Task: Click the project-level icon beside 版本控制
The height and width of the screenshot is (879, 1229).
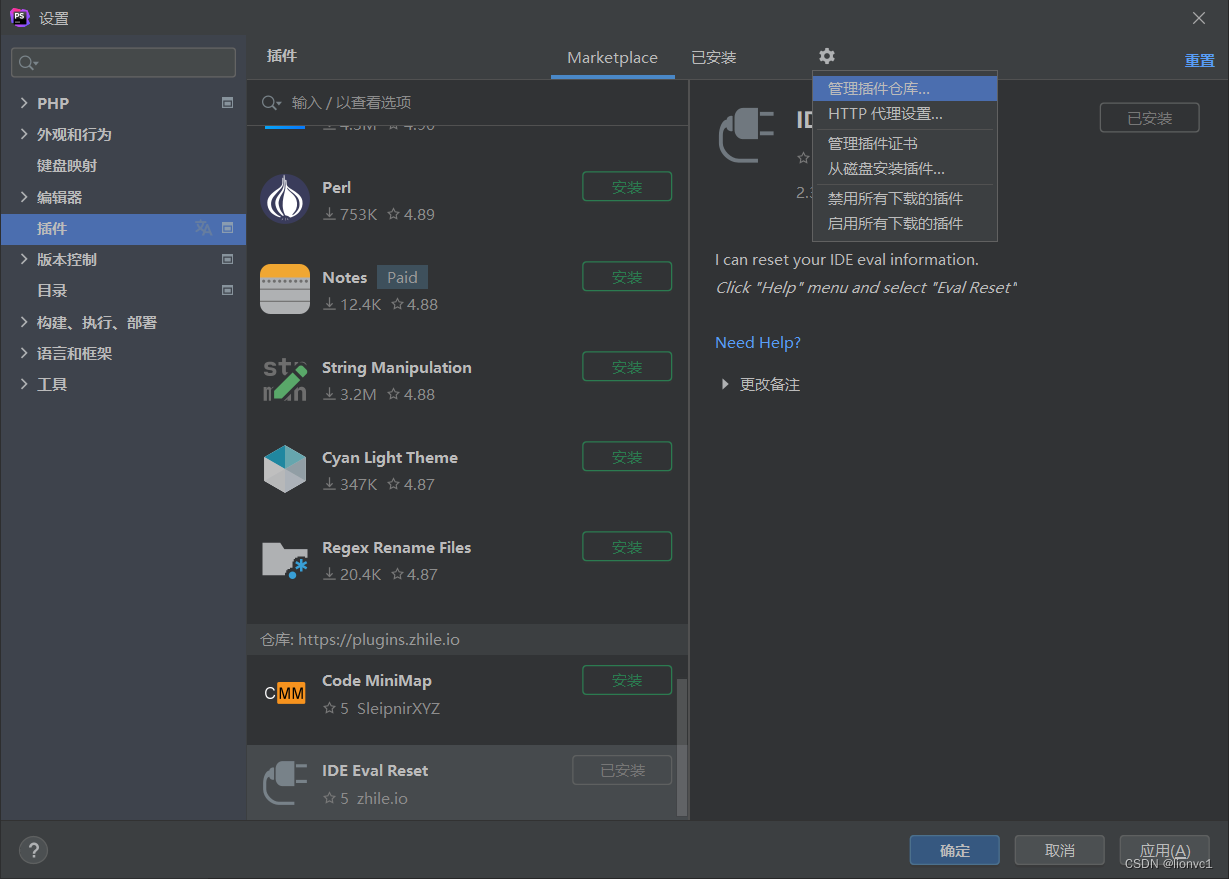Action: tap(228, 259)
